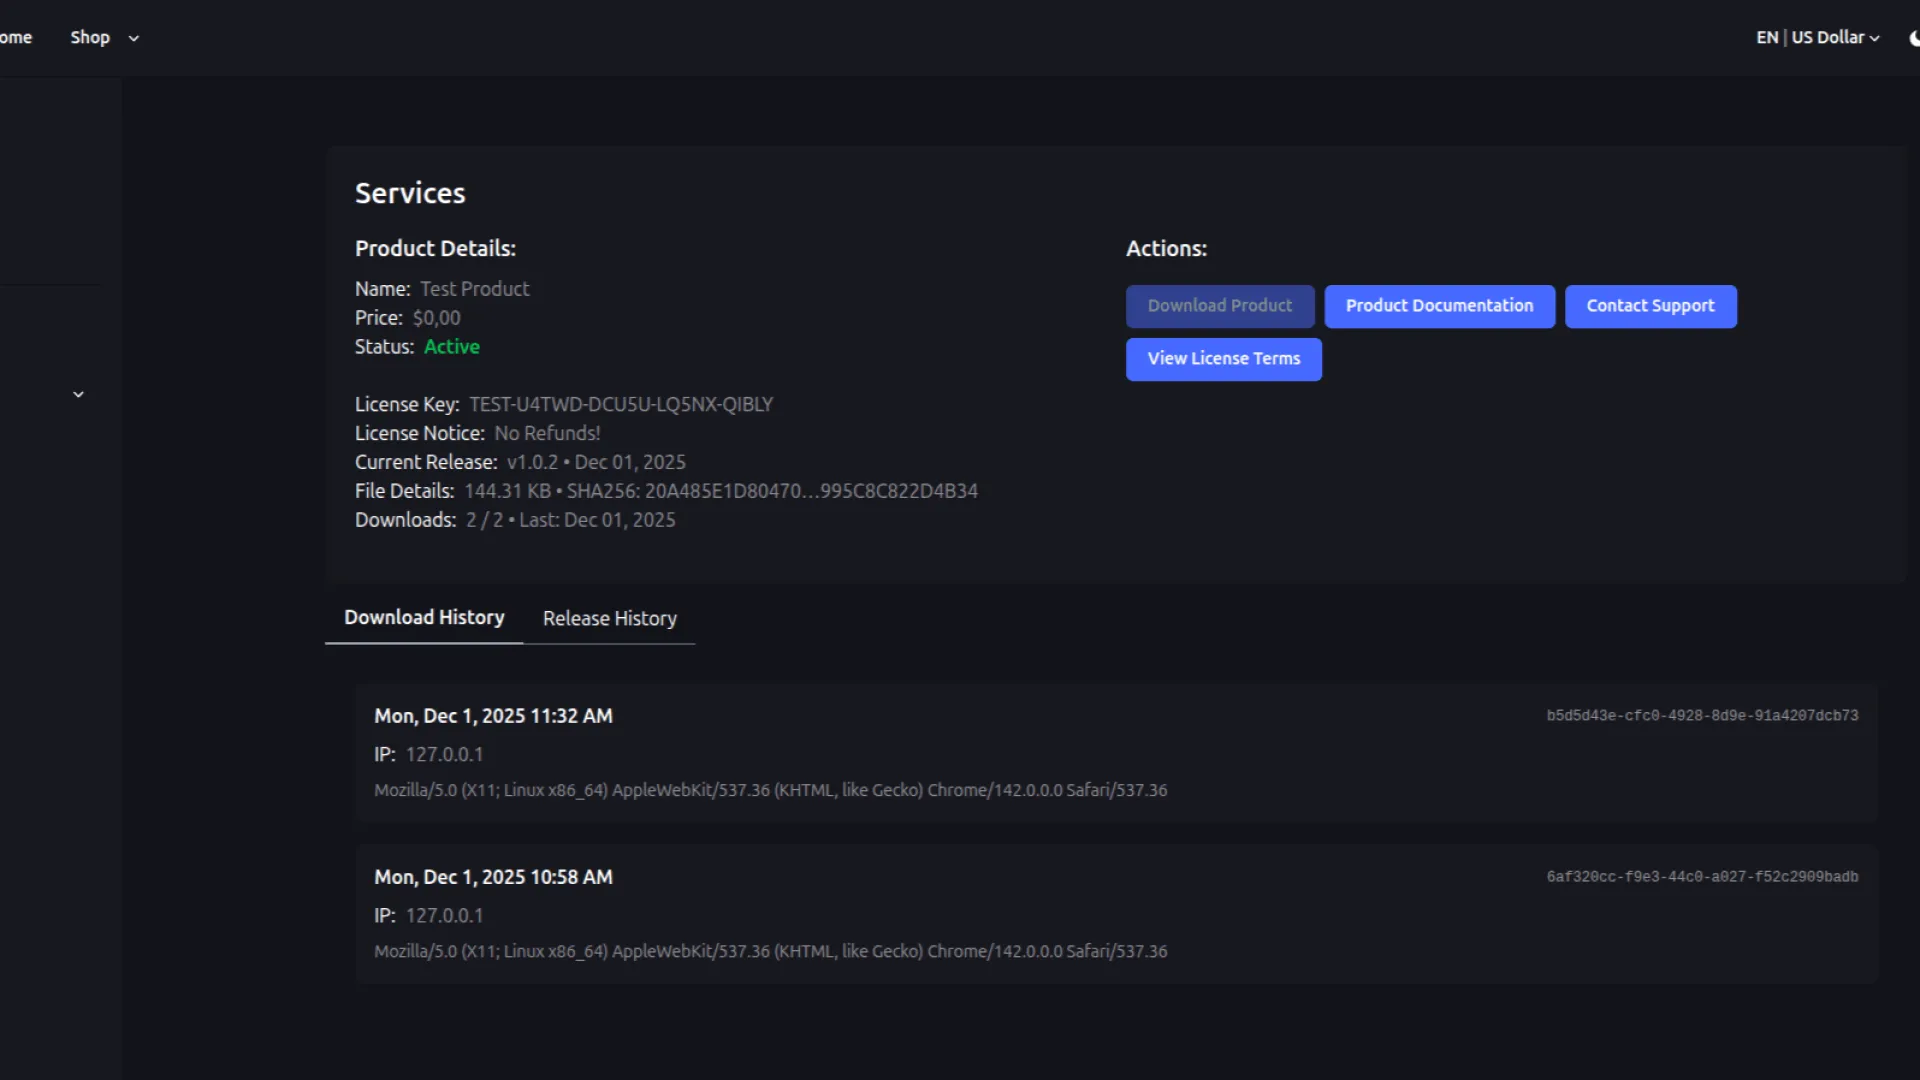Screen dimensions: 1920x1080
Task: Select the 11:32 AM download entry
Action: coord(493,716)
